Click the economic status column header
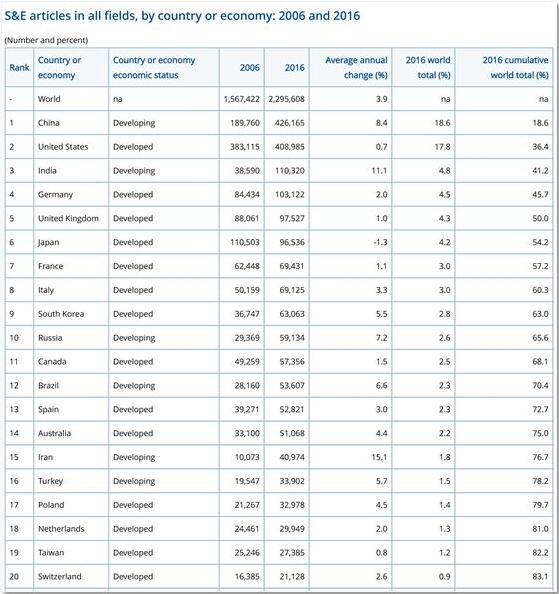 (154, 67)
